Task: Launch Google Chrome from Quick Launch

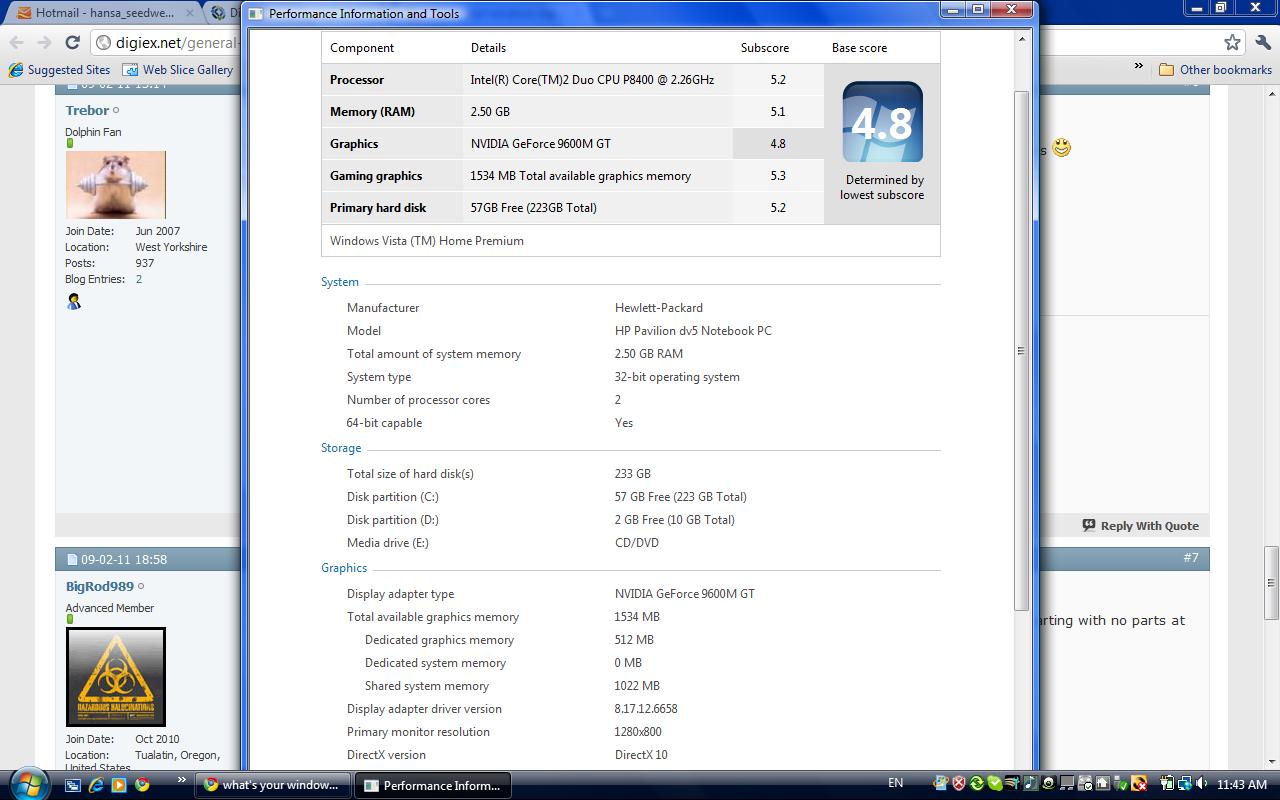Action: point(142,785)
